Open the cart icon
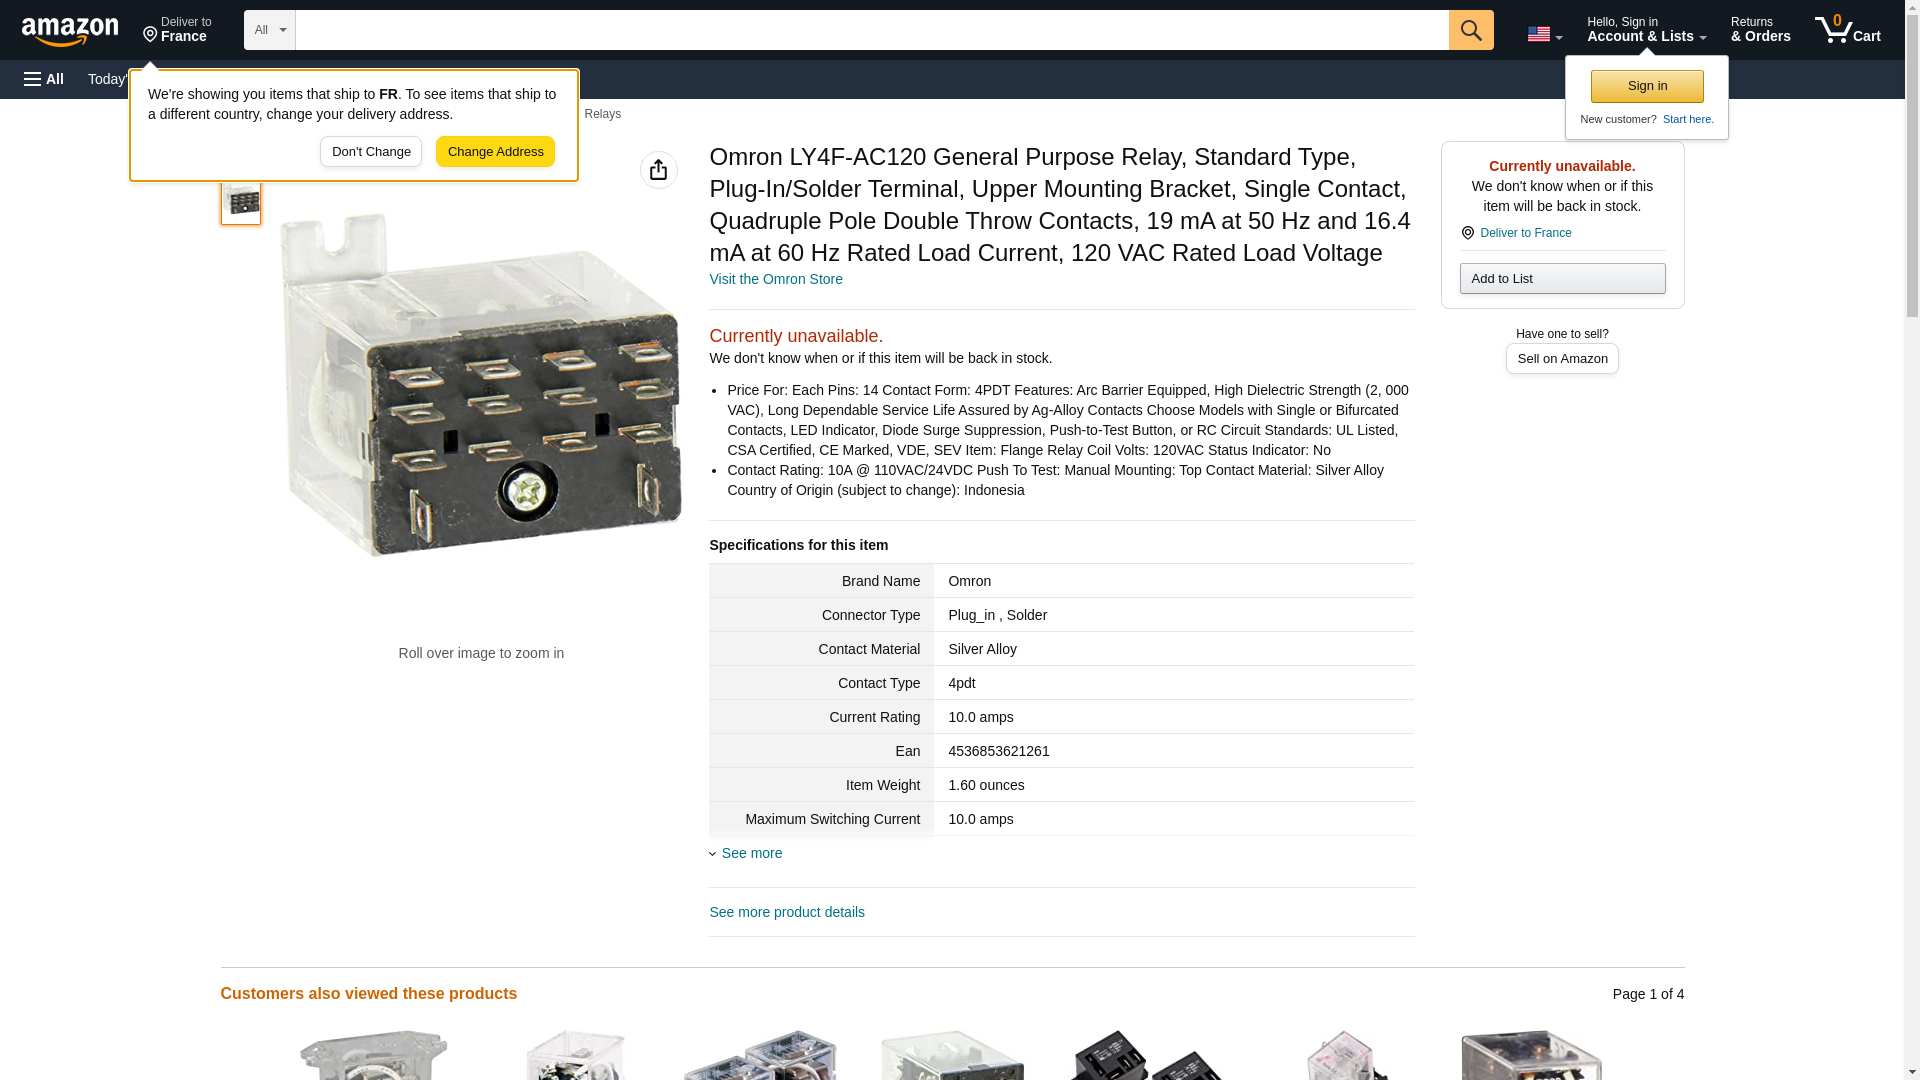The image size is (1920, 1080). 1847,30
